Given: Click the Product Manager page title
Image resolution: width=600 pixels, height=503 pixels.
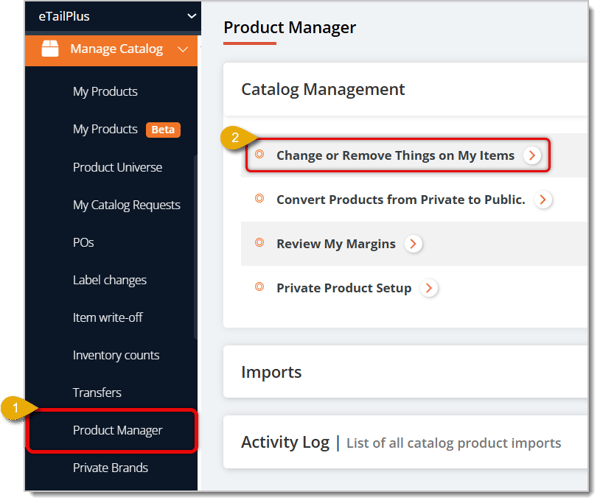Looking at the screenshot, I should click(x=290, y=28).
